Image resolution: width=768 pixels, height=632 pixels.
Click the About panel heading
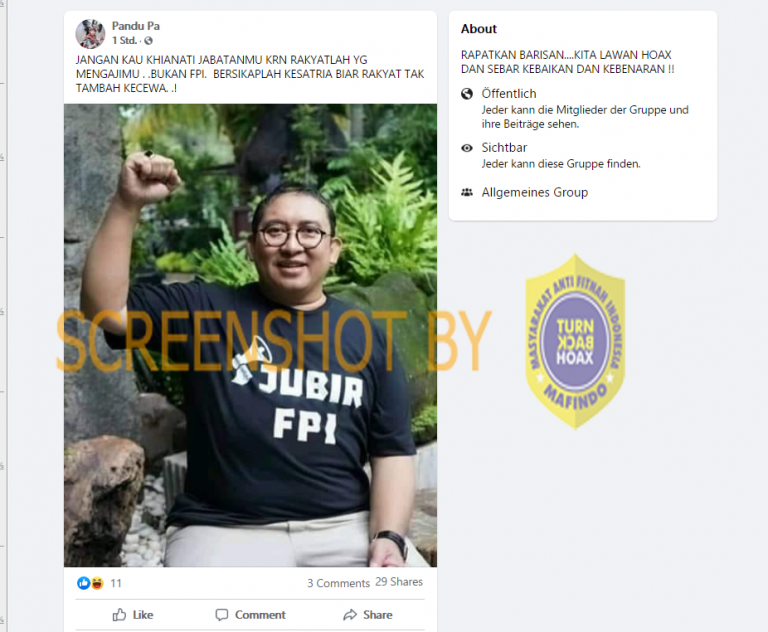[479, 29]
